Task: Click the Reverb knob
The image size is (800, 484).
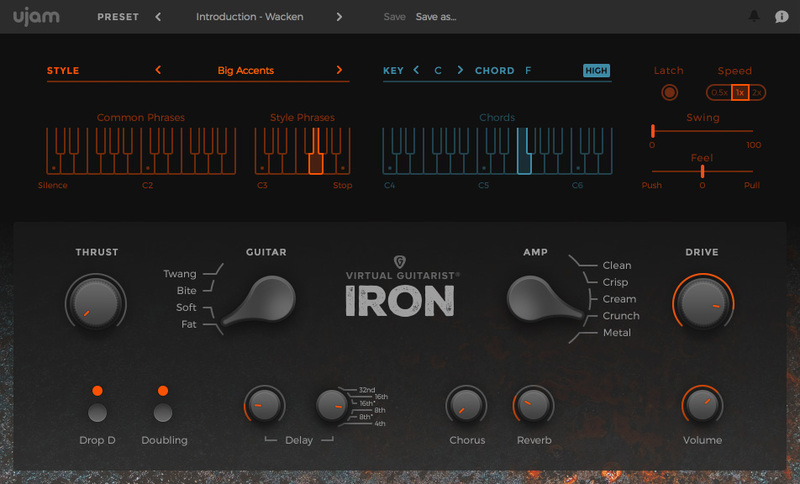Action: [533, 405]
